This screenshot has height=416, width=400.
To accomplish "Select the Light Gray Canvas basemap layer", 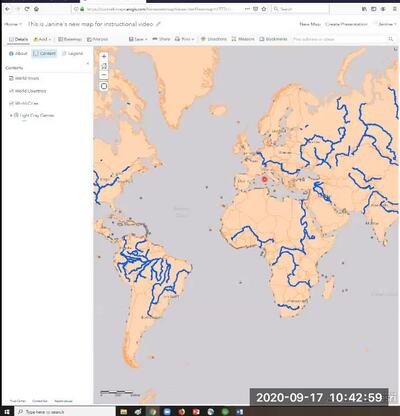I will pos(37,115).
